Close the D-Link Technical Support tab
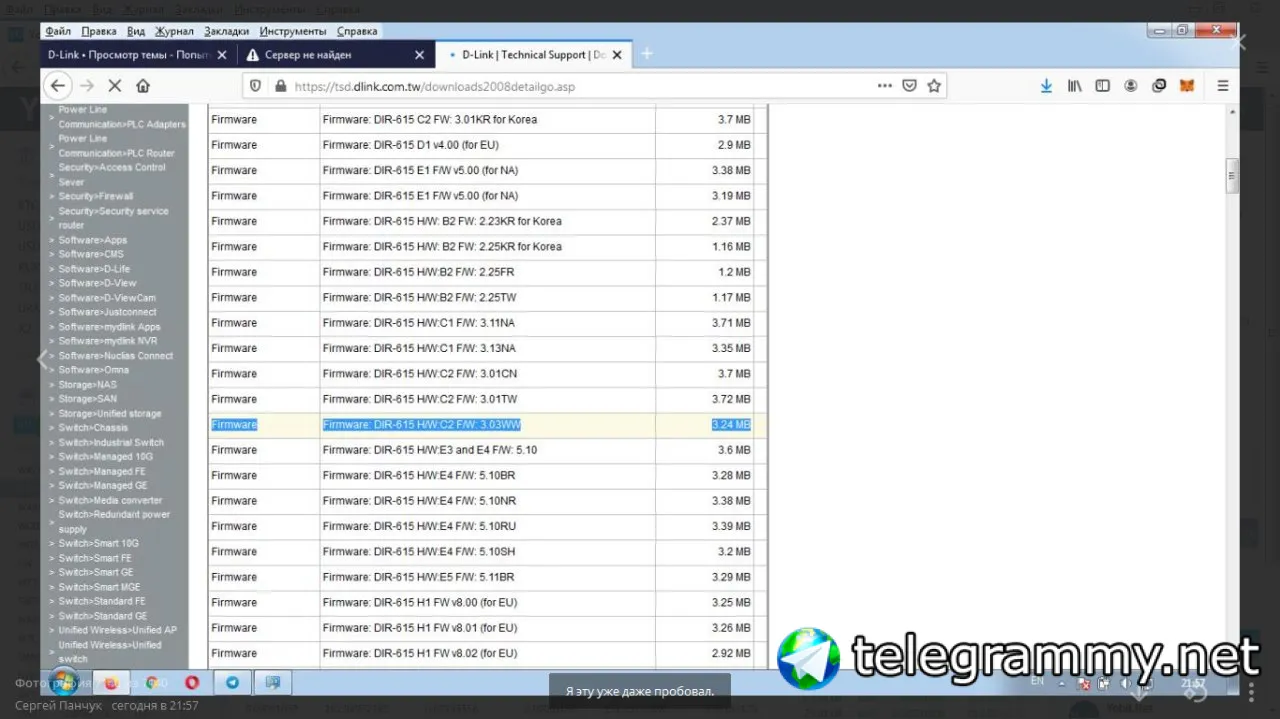This screenshot has width=1280, height=719. click(617, 55)
